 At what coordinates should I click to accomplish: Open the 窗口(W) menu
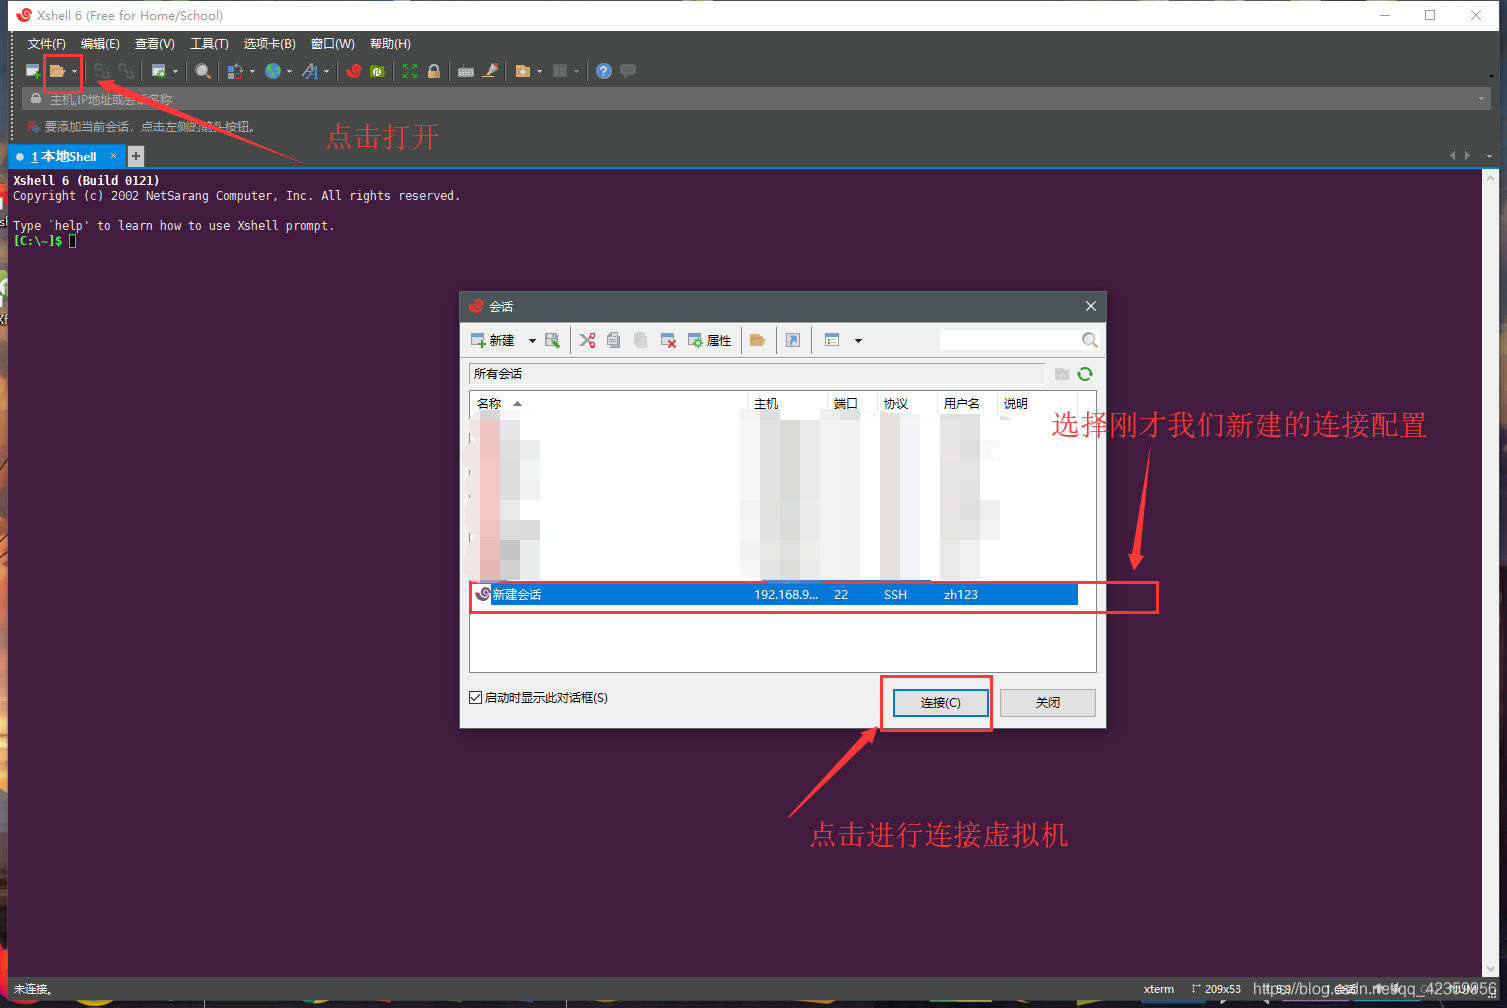[333, 44]
